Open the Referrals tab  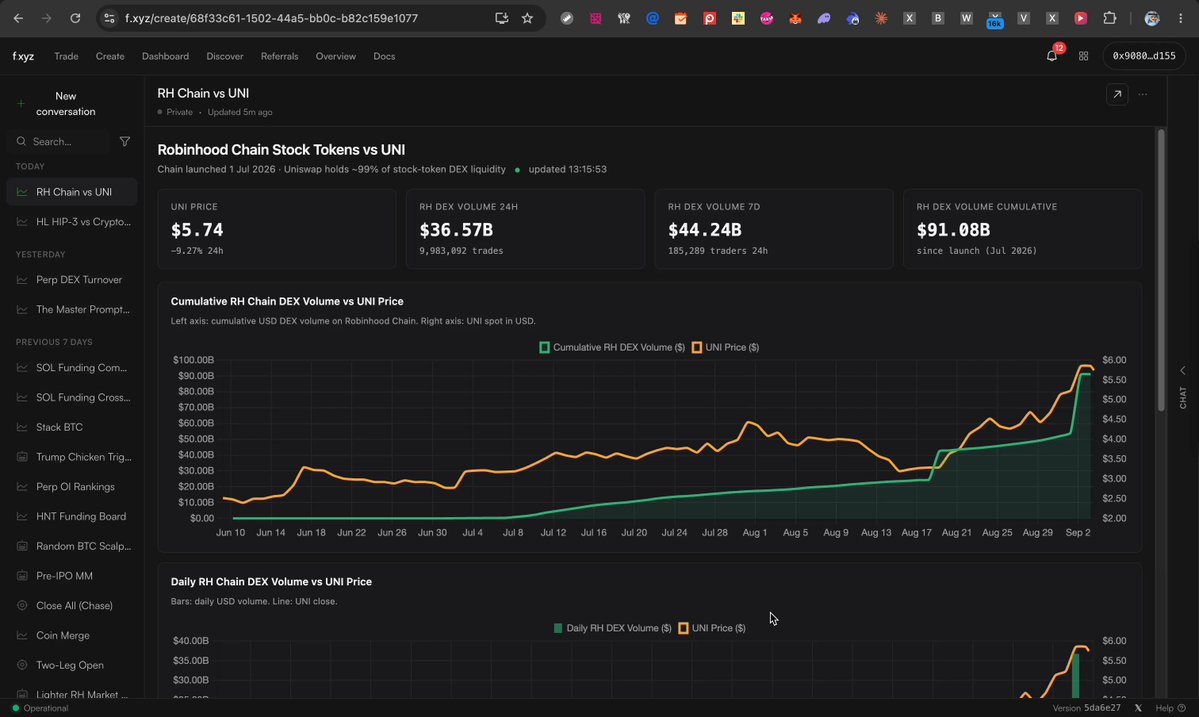[x=279, y=56]
